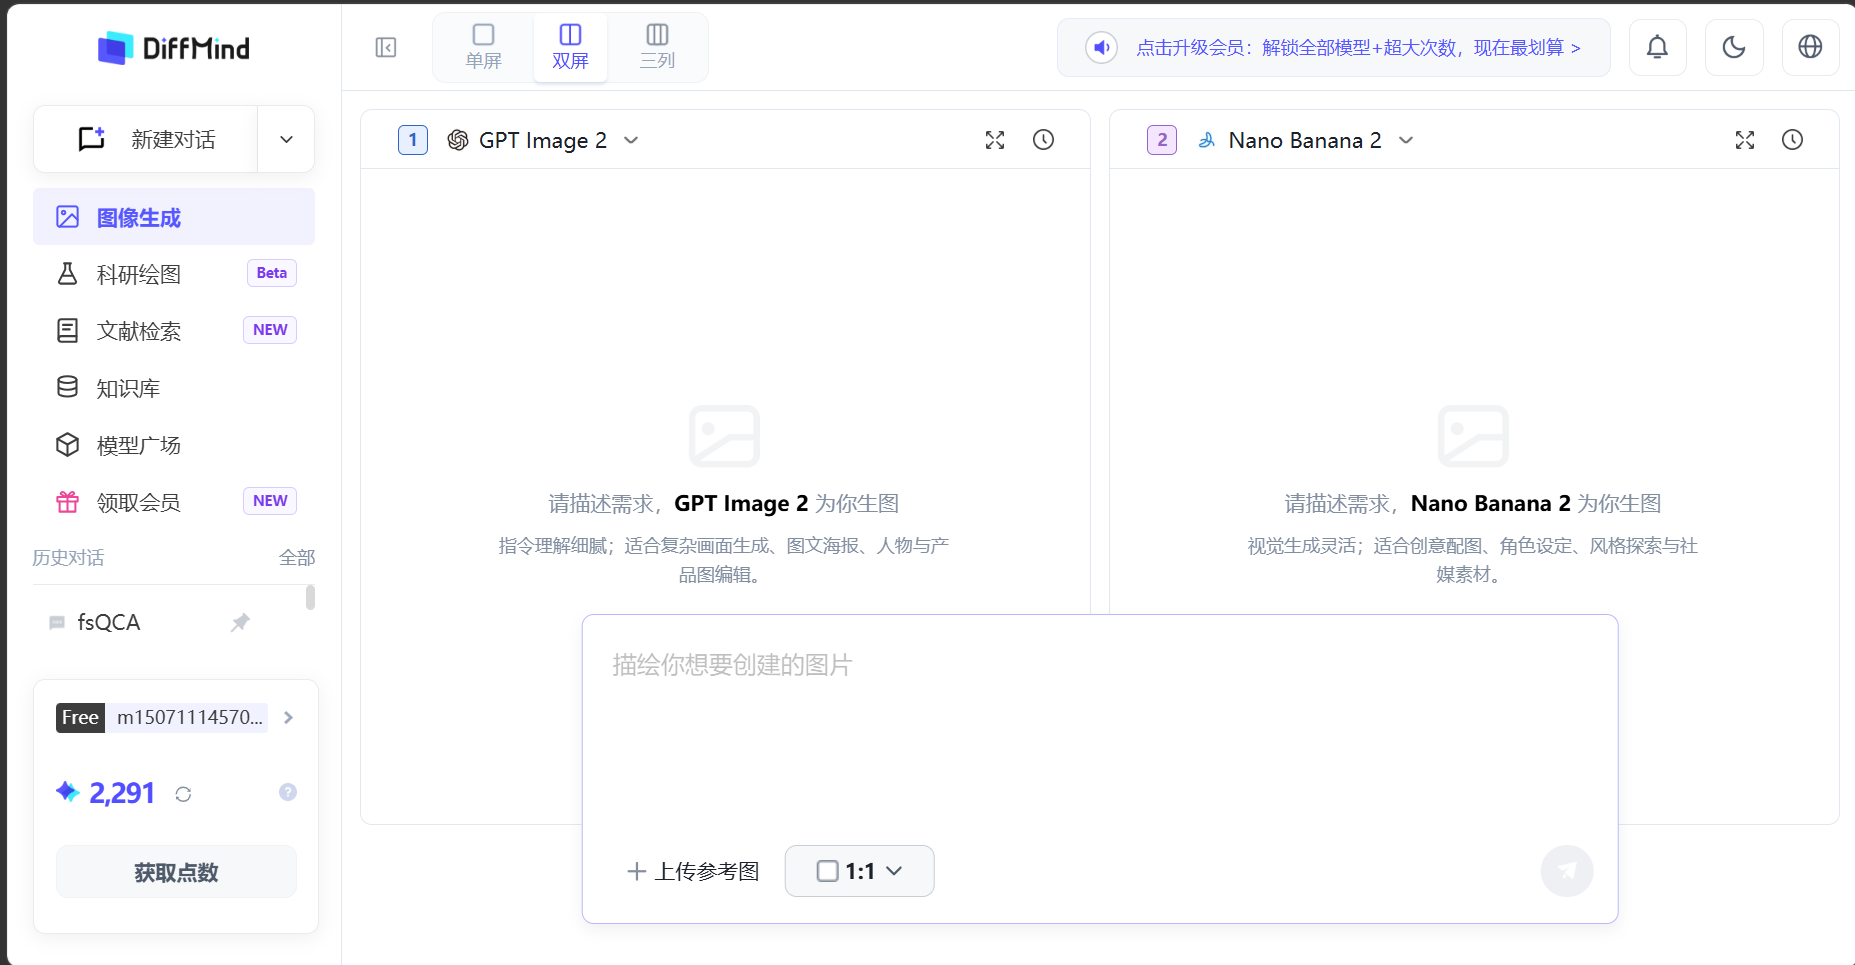Switch to 双屏 dual-screen layout
Screen dimensions: 1855x965
570,47
